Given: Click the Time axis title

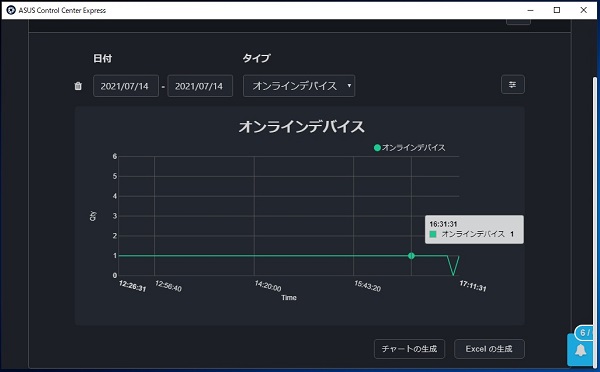Looking at the screenshot, I should (289, 297).
